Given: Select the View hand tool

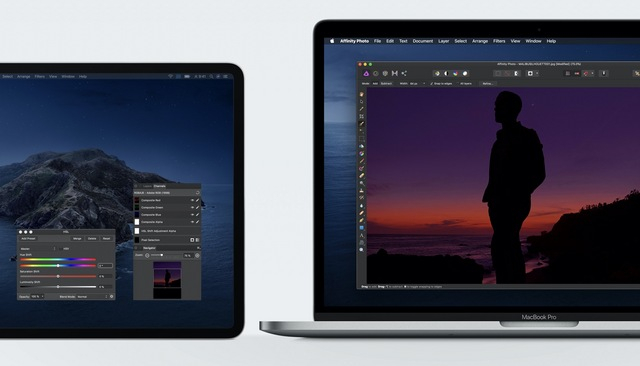Looking at the screenshot, I should [362, 94].
